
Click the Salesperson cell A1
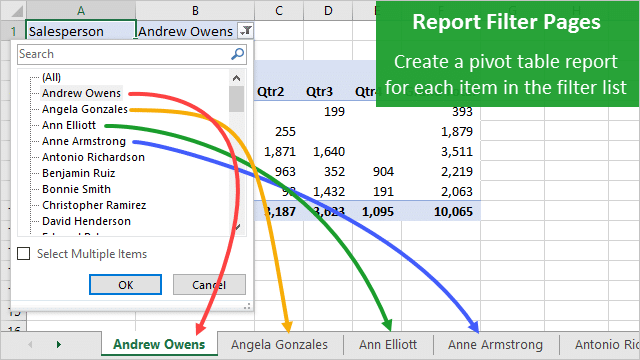pos(81,31)
